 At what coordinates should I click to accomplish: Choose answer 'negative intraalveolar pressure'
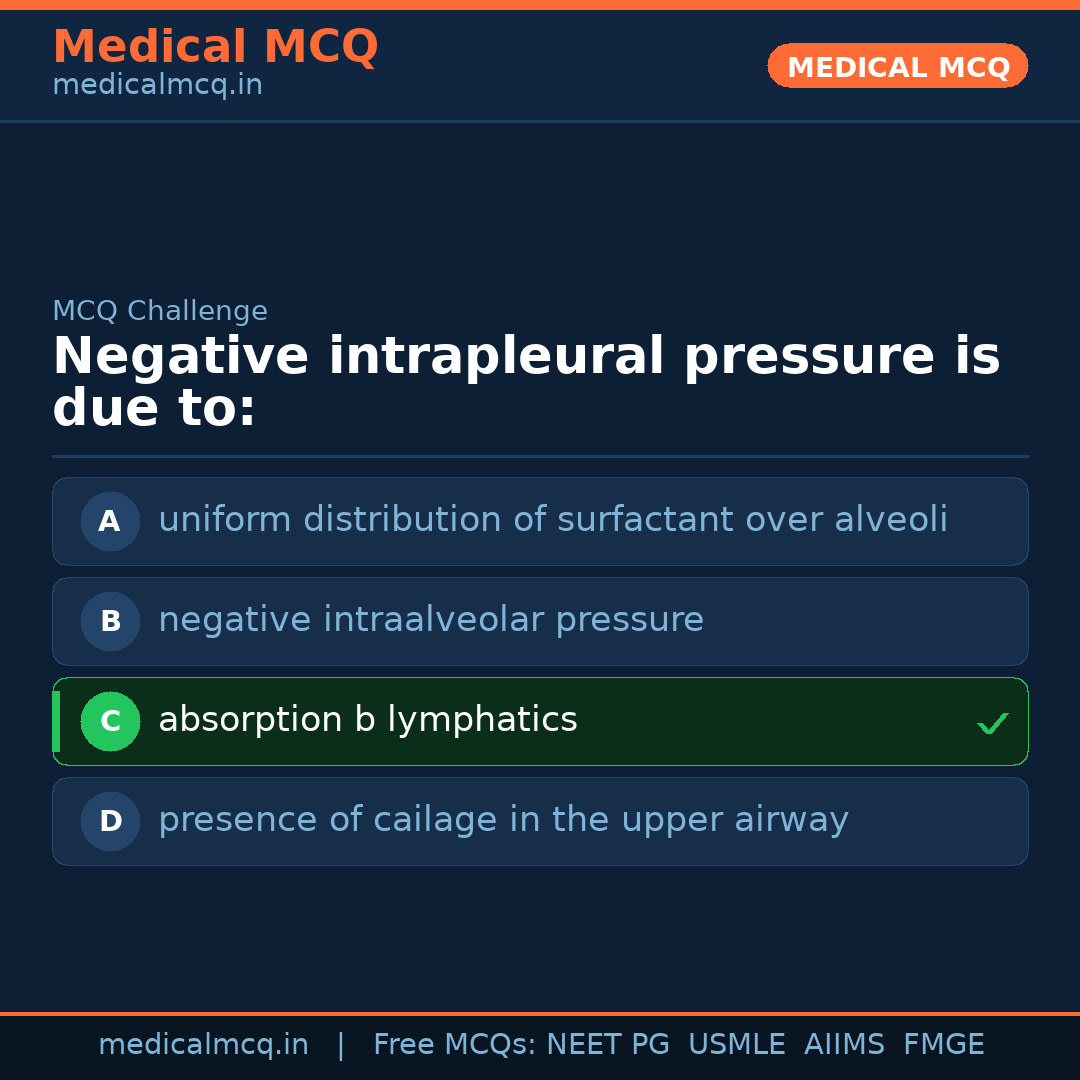[x=430, y=620]
